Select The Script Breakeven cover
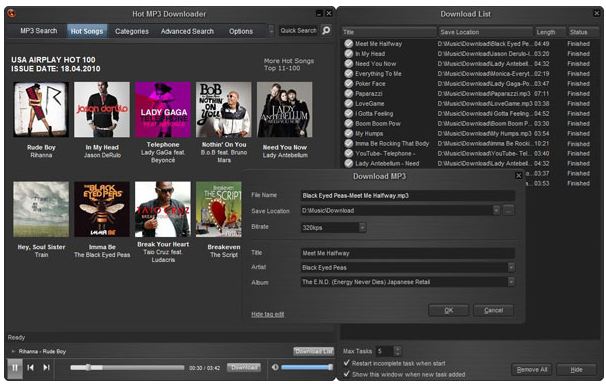606x384 pixels. pyautogui.click(x=219, y=209)
